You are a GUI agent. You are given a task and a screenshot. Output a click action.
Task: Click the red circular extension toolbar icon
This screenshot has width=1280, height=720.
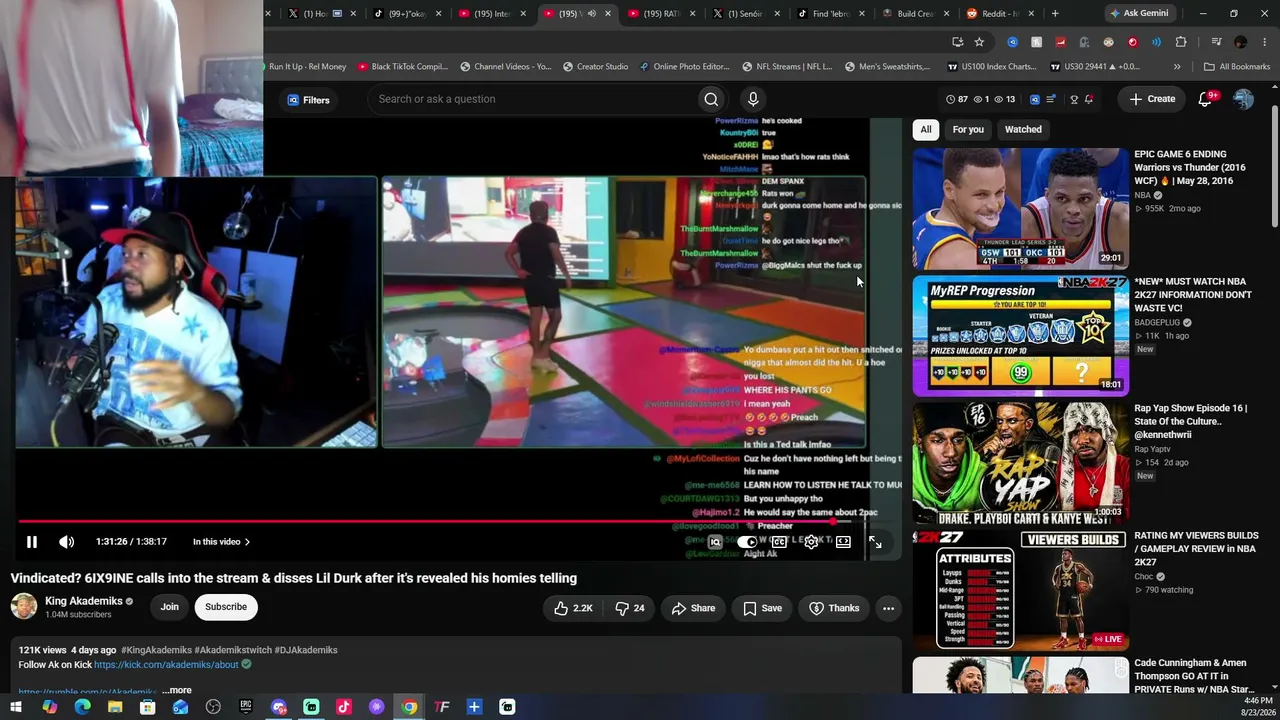click(x=1132, y=42)
